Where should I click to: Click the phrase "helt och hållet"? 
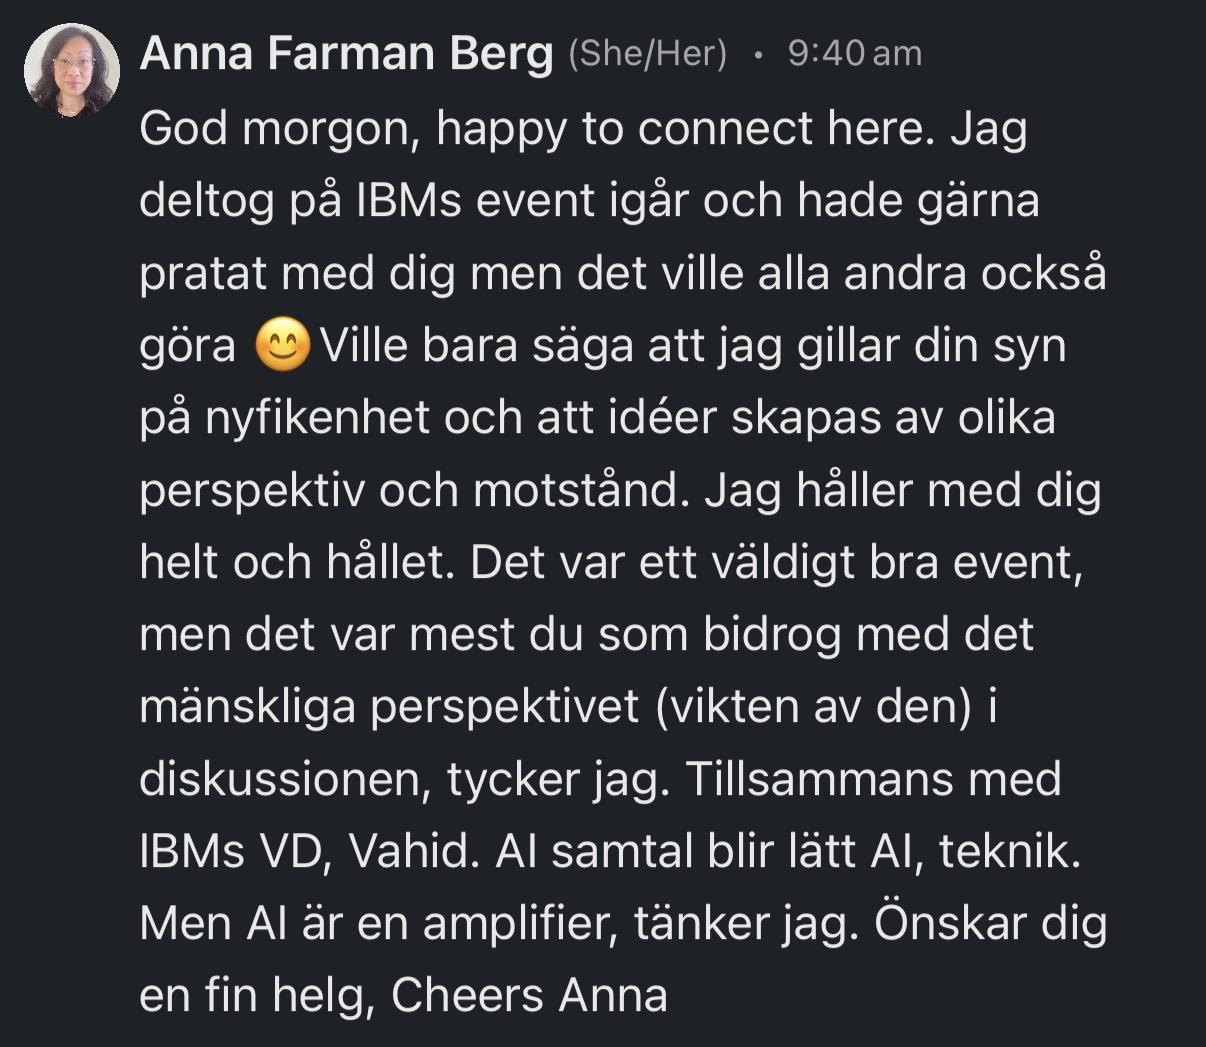pos(297,562)
